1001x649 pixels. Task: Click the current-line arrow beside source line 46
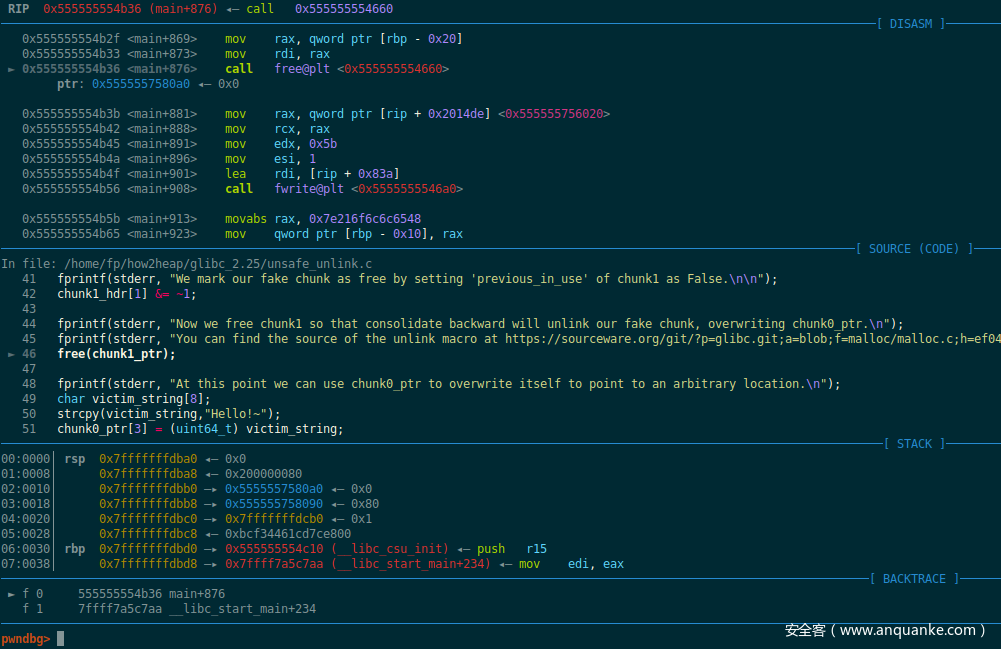(11, 354)
